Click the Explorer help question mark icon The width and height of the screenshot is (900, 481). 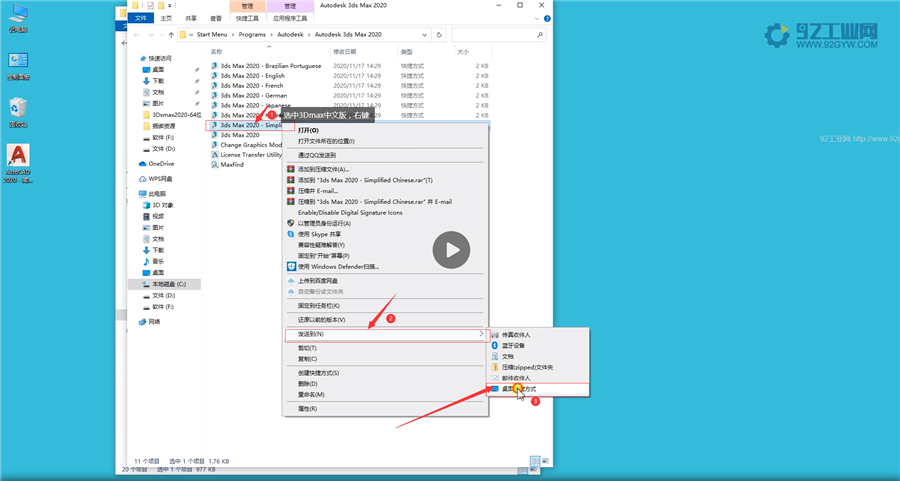point(547,18)
